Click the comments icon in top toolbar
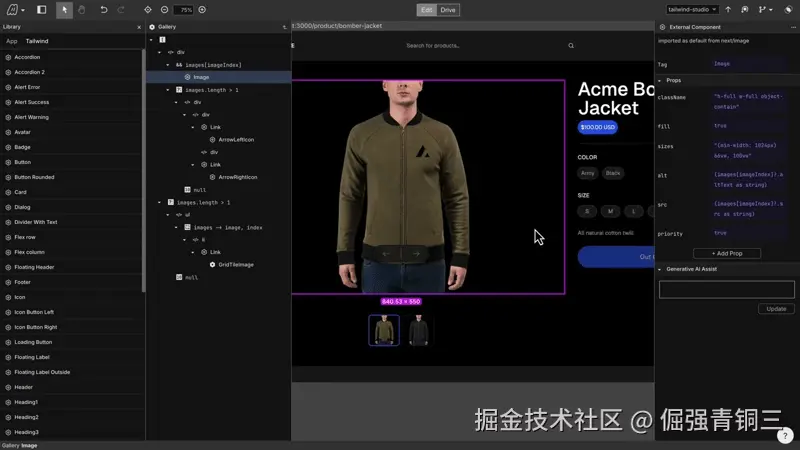The height and width of the screenshot is (450, 800). (745, 10)
